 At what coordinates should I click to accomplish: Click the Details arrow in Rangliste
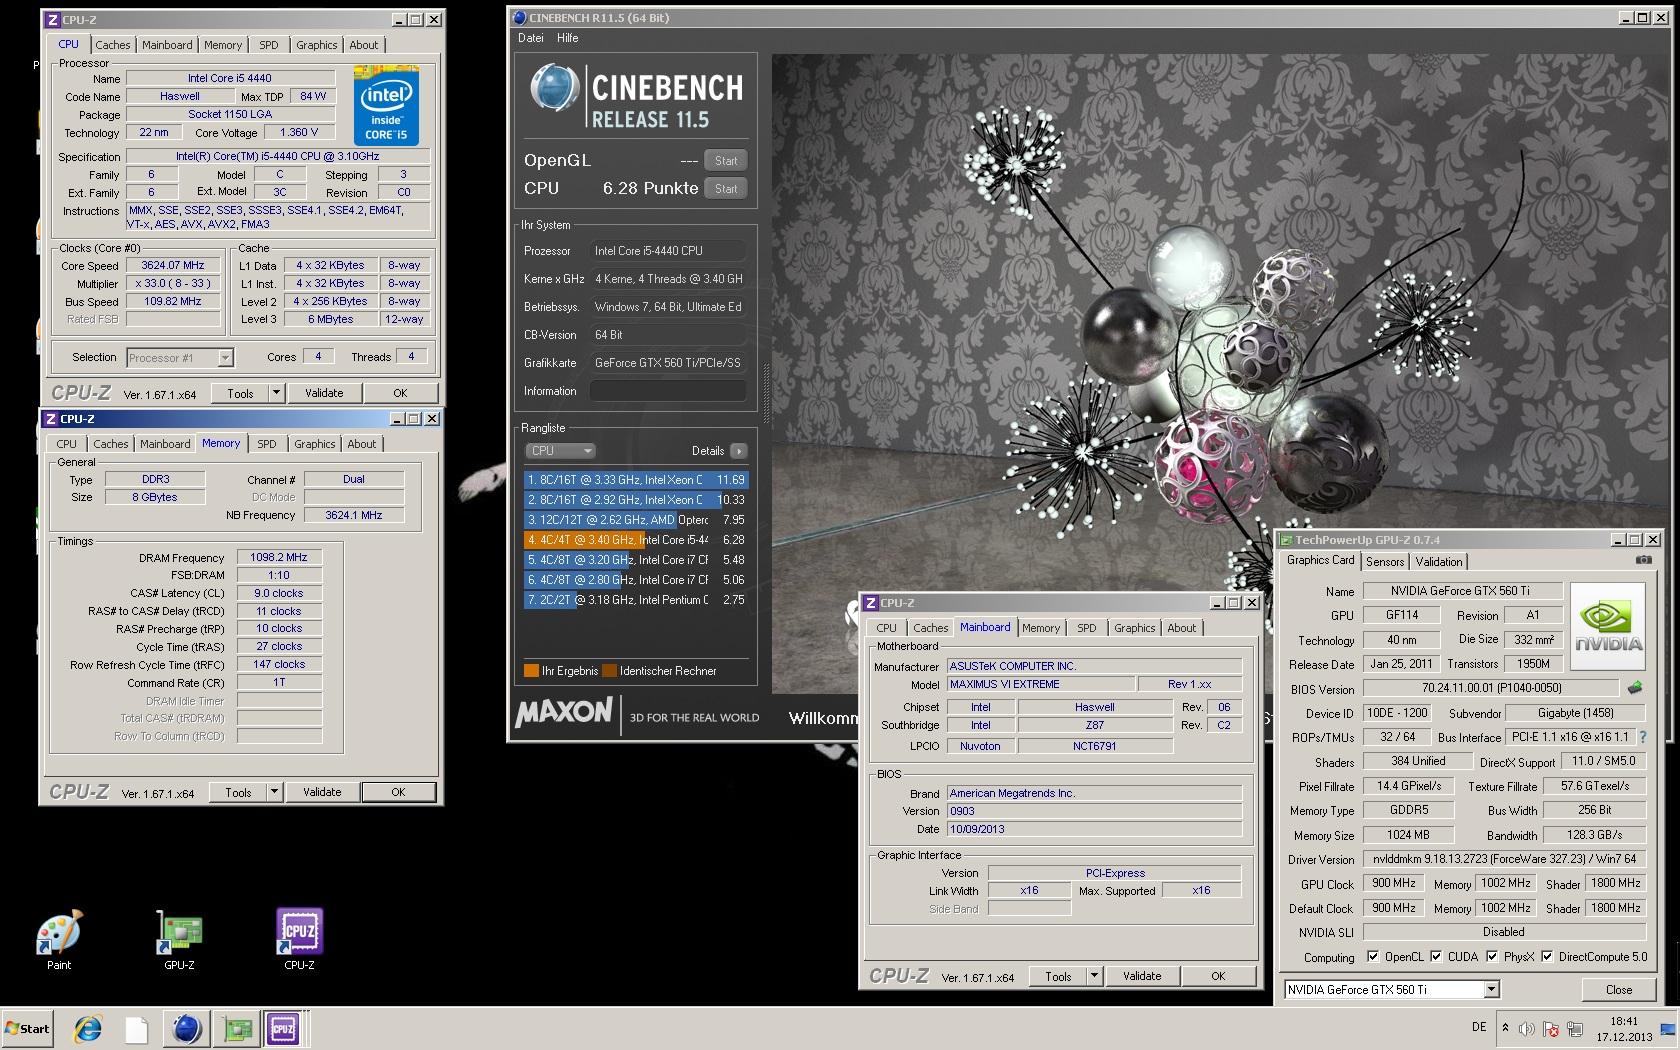click(x=738, y=451)
